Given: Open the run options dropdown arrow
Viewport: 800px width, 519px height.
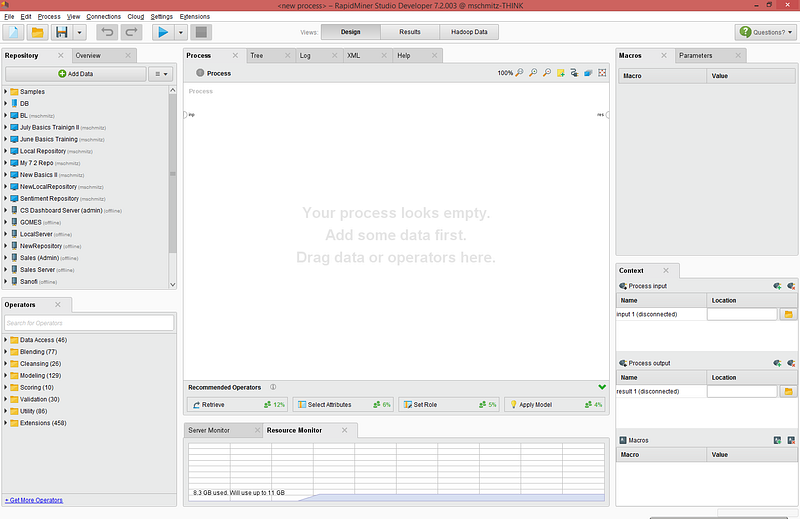Looking at the screenshot, I should click(x=181, y=32).
